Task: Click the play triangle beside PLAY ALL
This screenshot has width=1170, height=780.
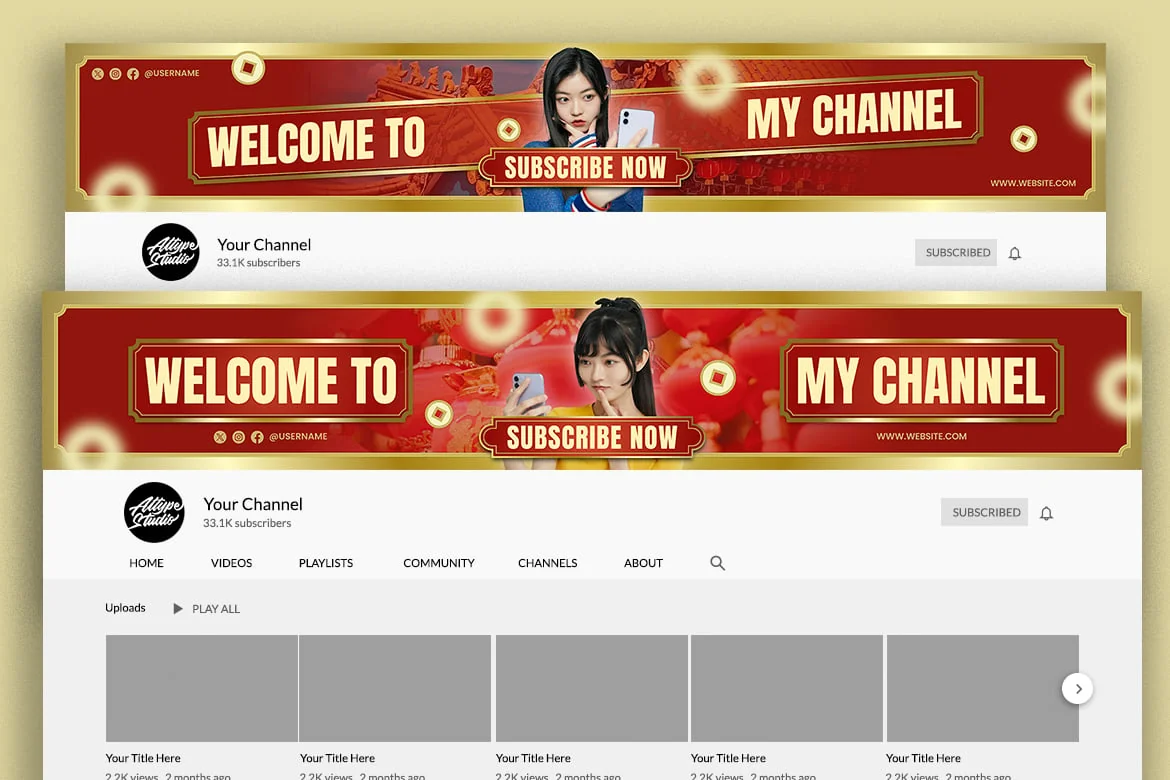Action: pyautogui.click(x=178, y=608)
